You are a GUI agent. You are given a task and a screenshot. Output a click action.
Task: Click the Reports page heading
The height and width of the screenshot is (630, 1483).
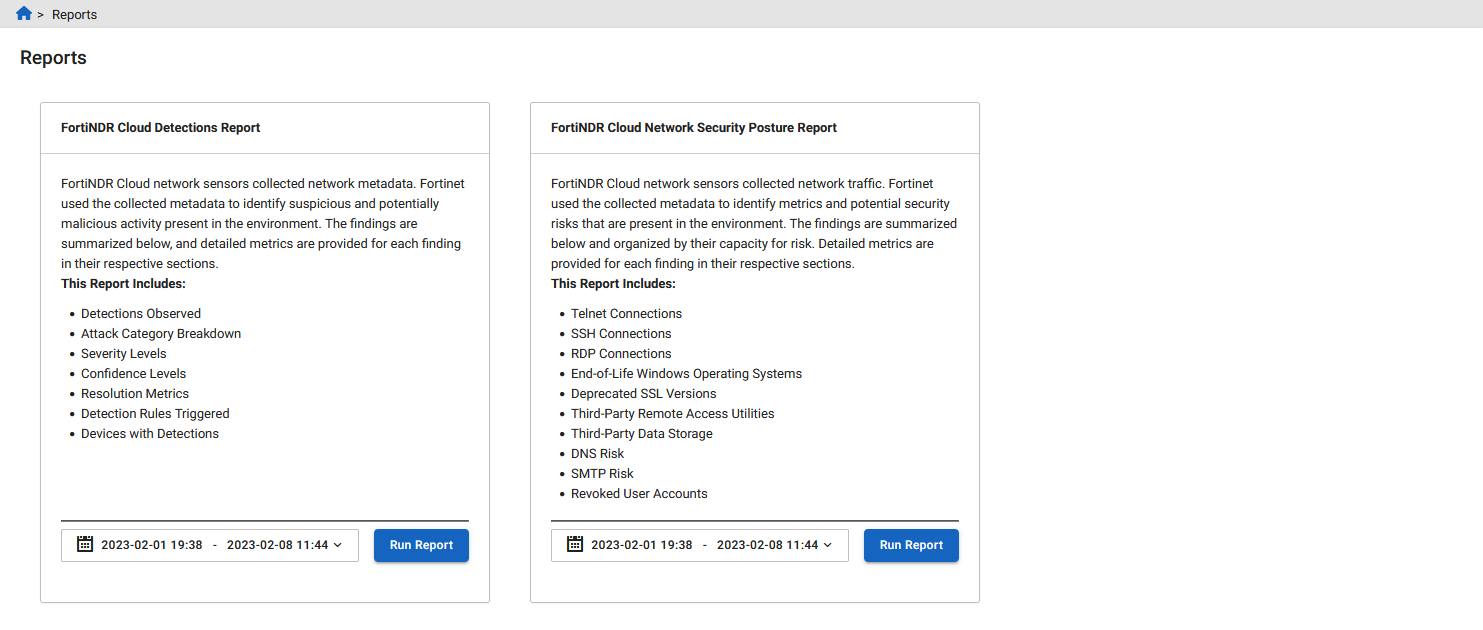tap(53, 57)
